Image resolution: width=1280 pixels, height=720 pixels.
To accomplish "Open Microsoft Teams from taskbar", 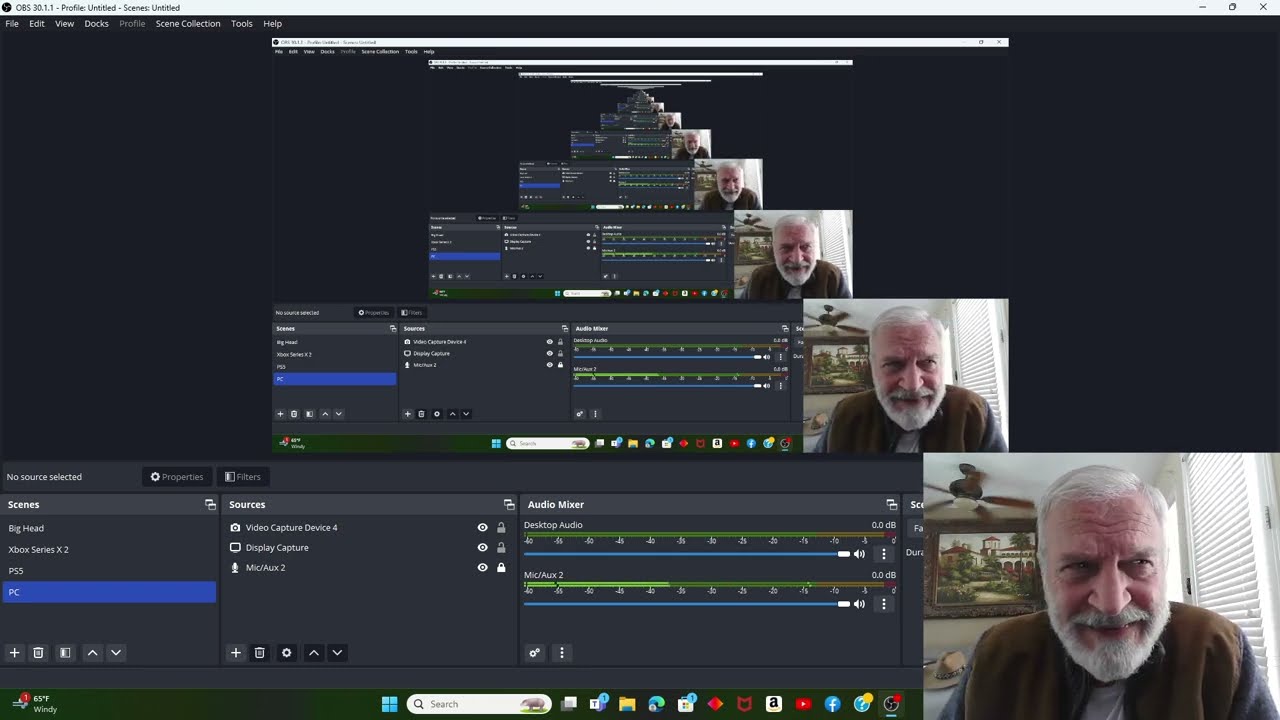I will [x=598, y=704].
